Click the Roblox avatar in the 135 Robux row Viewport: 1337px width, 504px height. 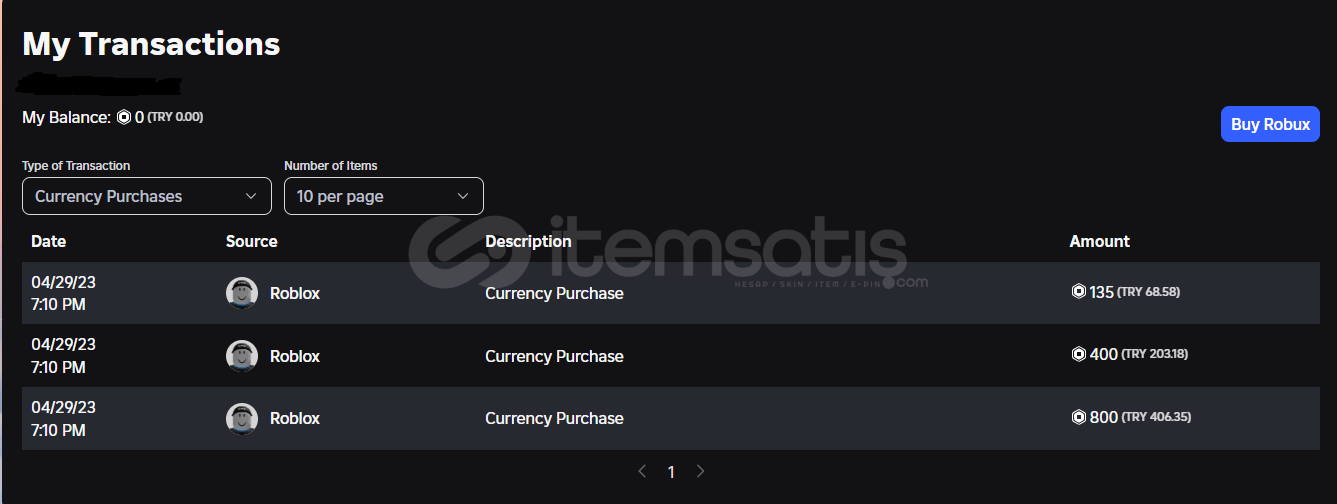(242, 293)
